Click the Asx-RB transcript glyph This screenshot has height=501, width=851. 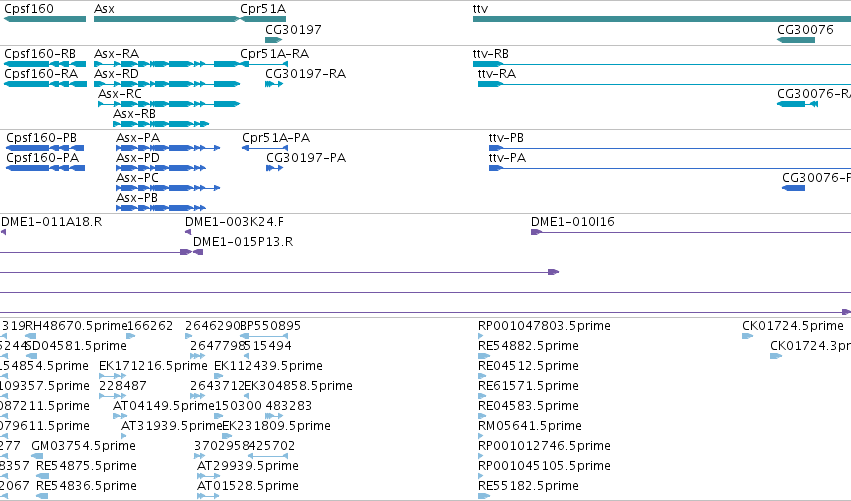pos(161,124)
